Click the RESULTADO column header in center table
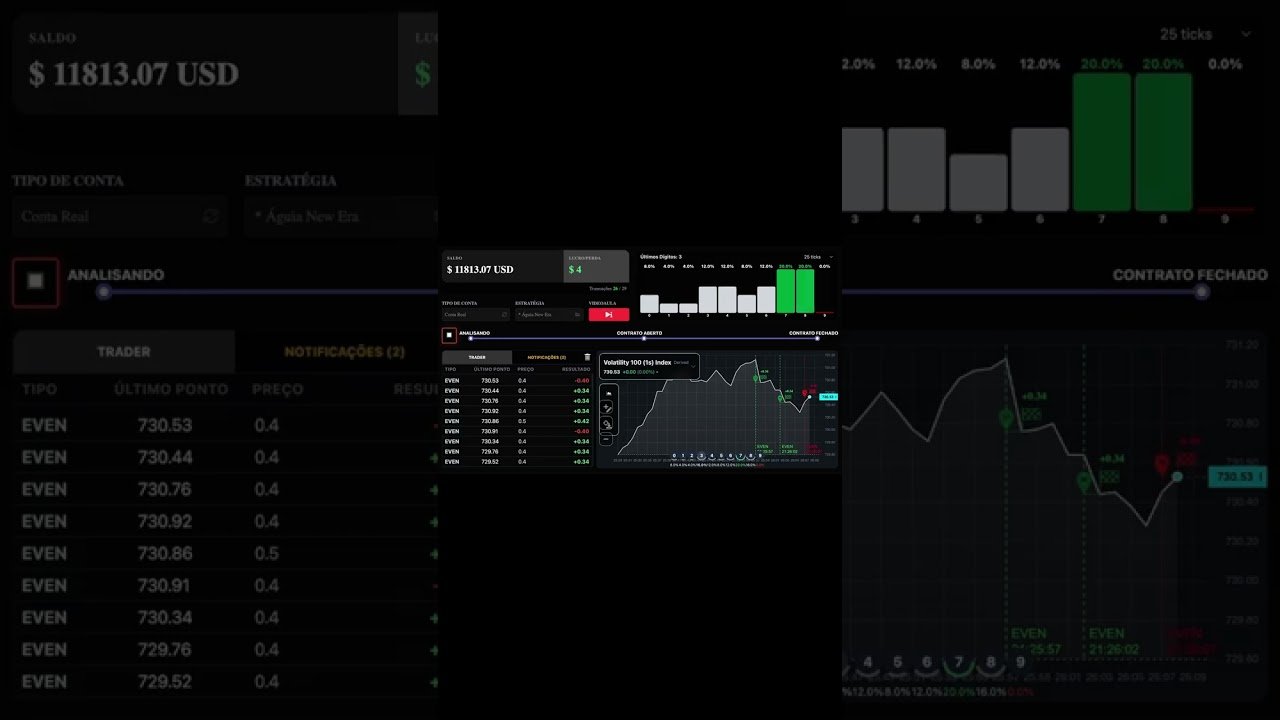Viewport: 1280px width, 720px height. 576,369
